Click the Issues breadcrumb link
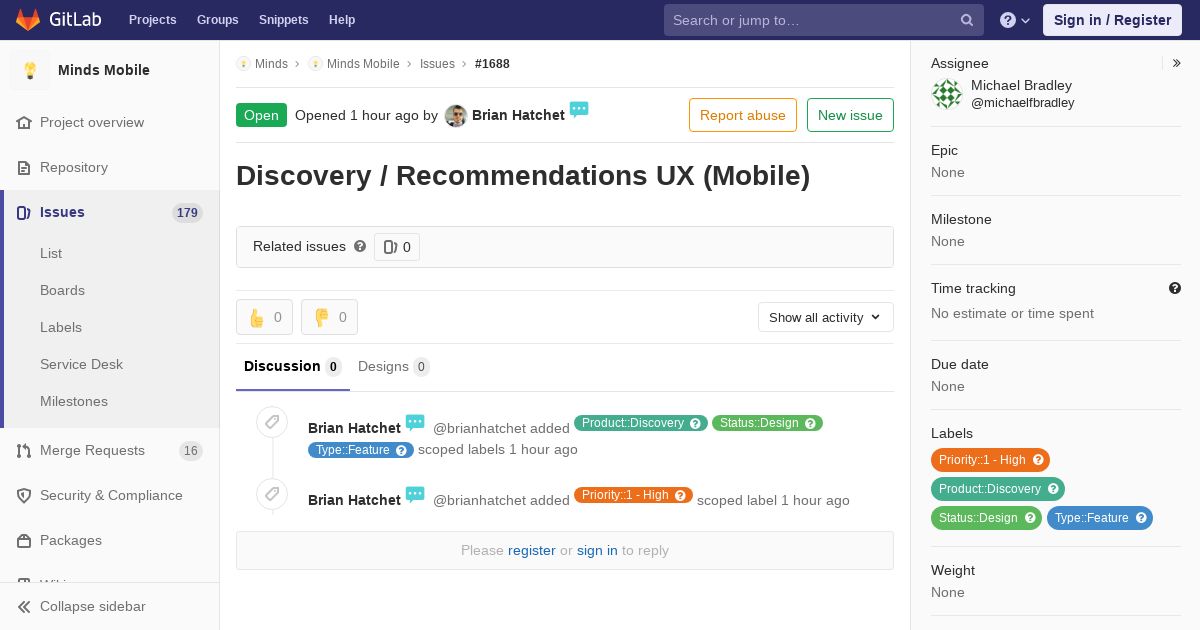 pyautogui.click(x=437, y=64)
